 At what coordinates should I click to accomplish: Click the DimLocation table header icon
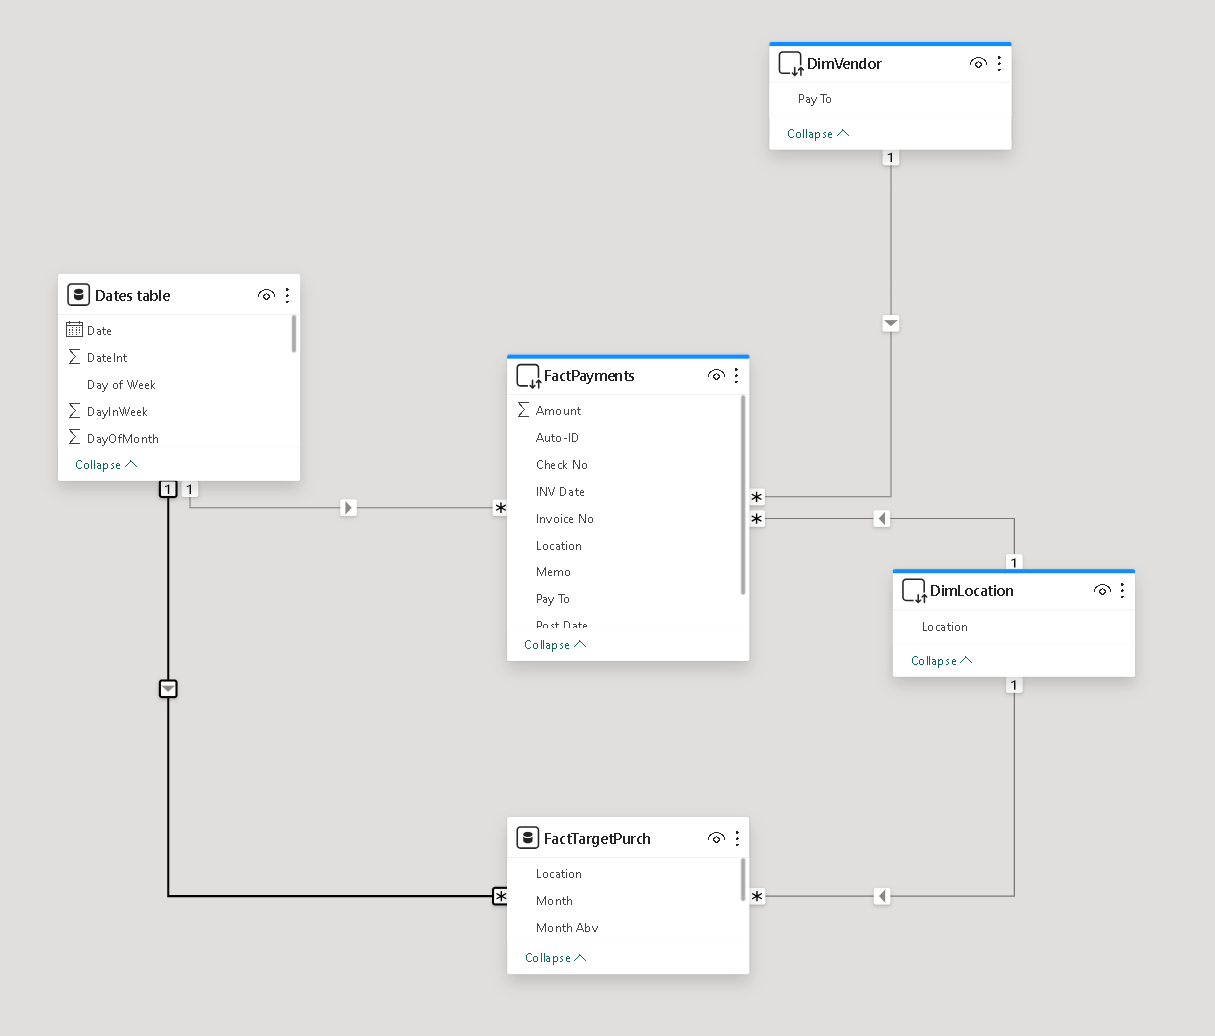[914, 591]
